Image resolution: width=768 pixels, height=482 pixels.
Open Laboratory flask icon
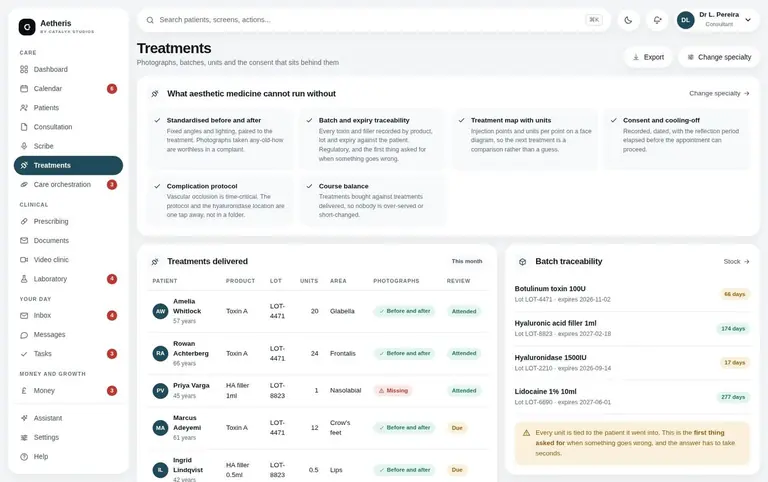(x=24, y=279)
